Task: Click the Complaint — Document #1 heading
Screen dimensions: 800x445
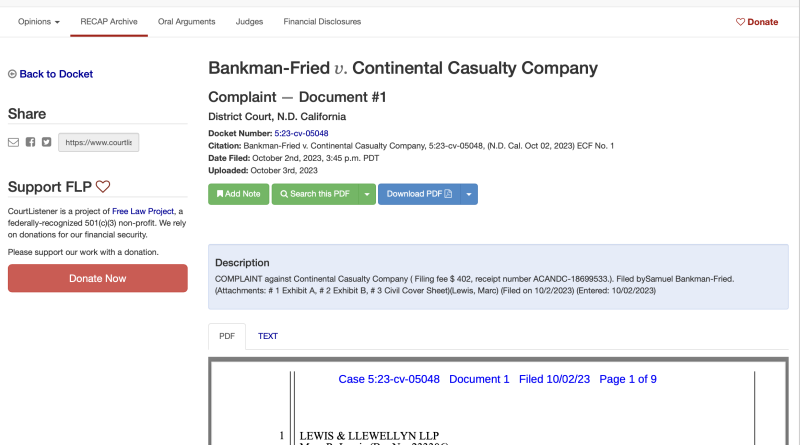Action: (x=297, y=97)
